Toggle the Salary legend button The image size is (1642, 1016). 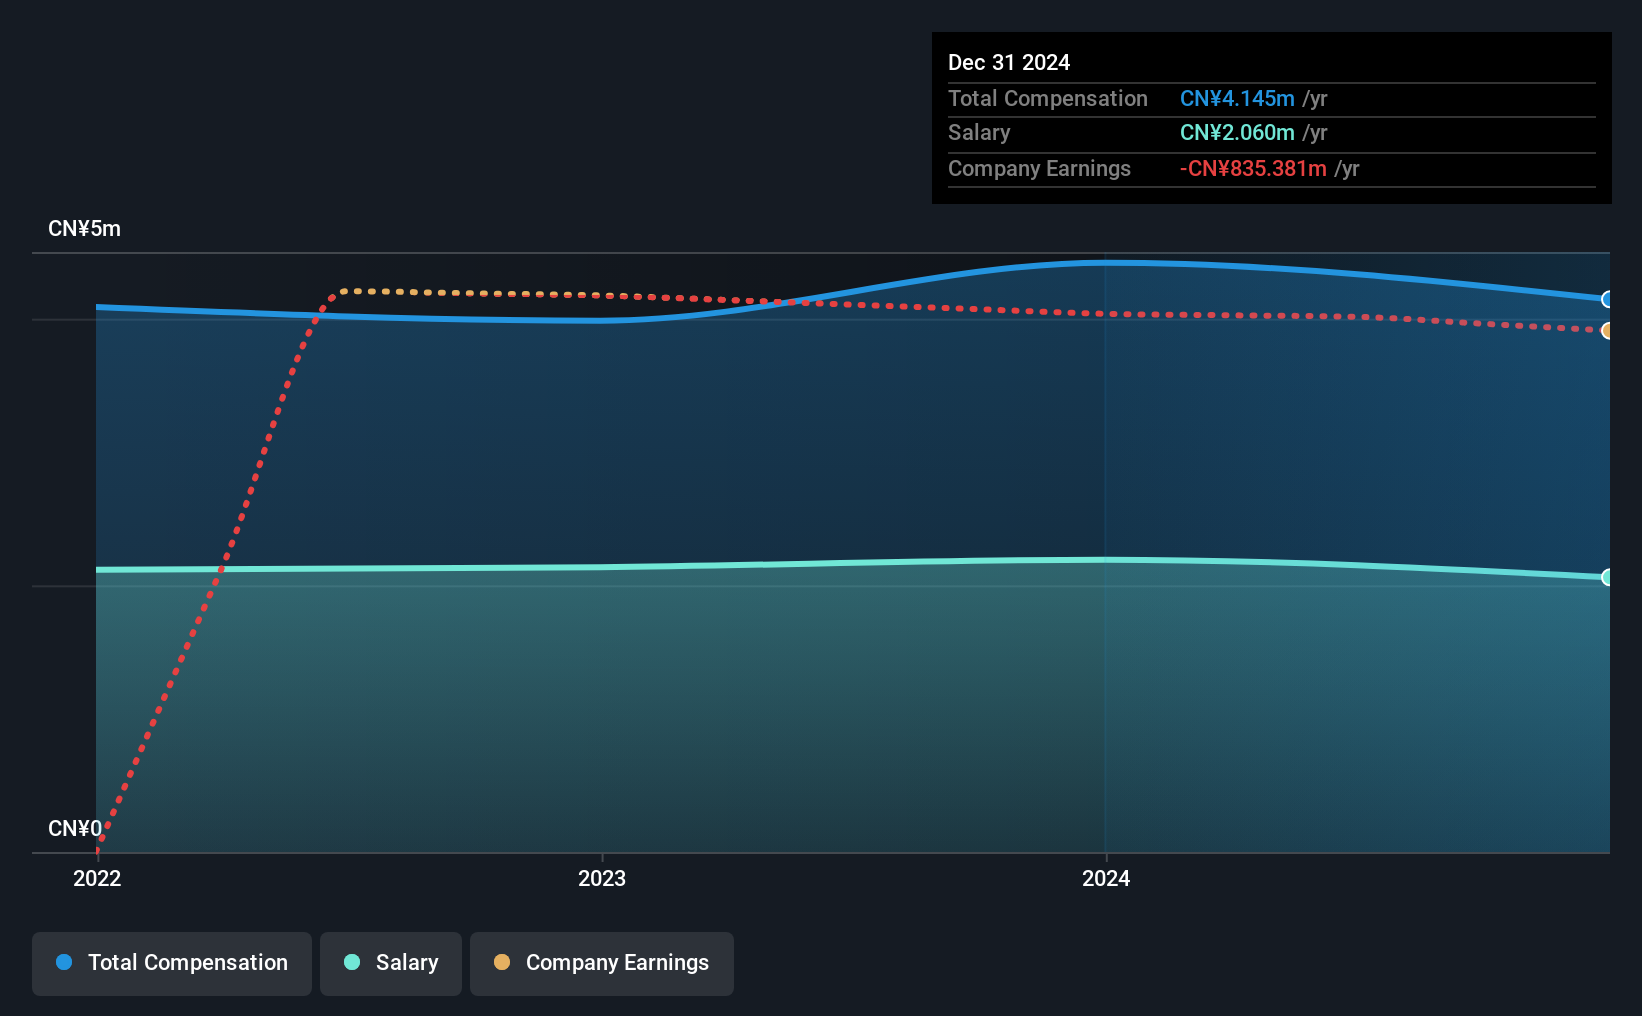[x=391, y=963]
